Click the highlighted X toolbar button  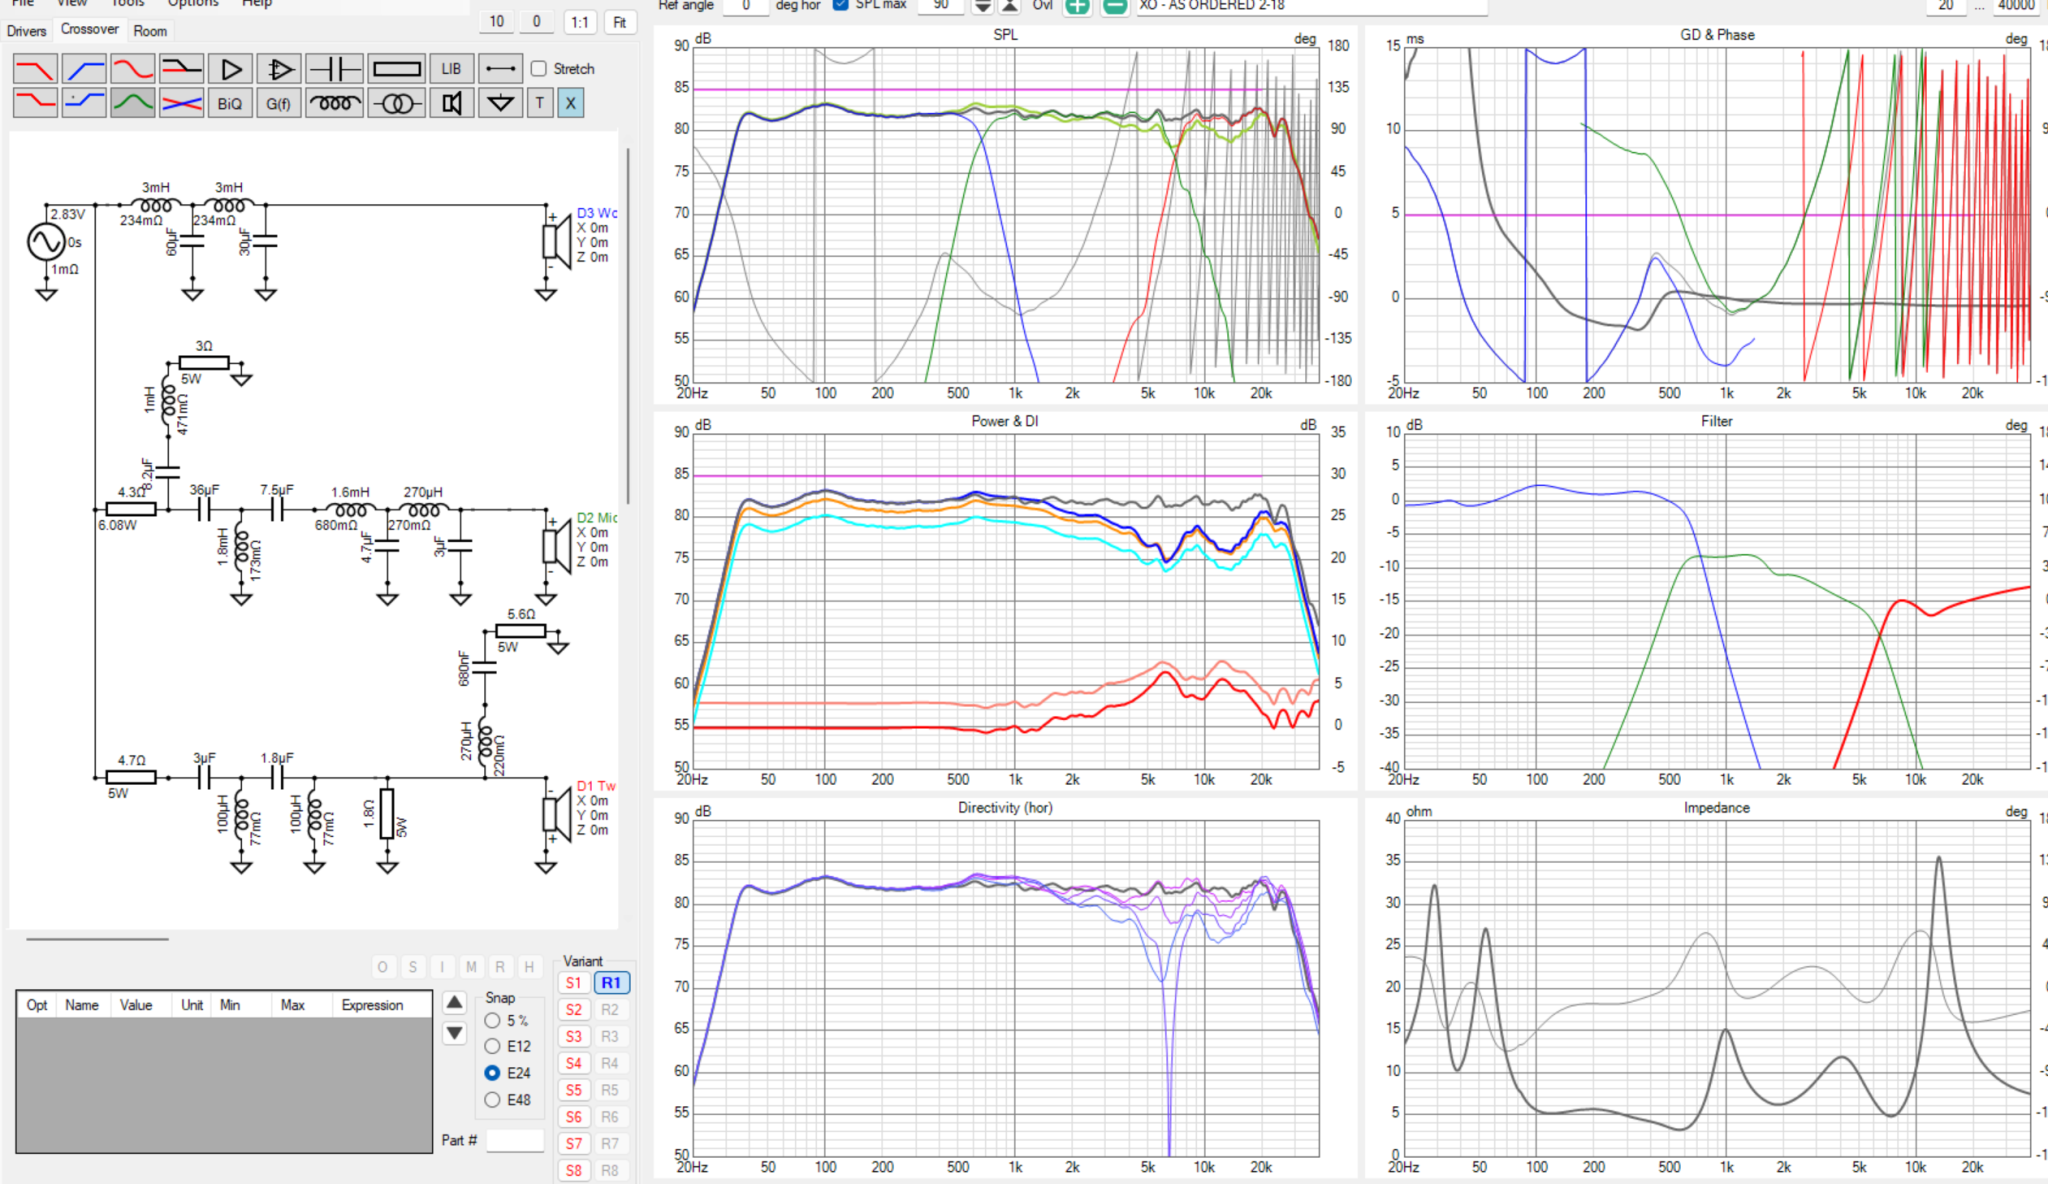(x=571, y=103)
